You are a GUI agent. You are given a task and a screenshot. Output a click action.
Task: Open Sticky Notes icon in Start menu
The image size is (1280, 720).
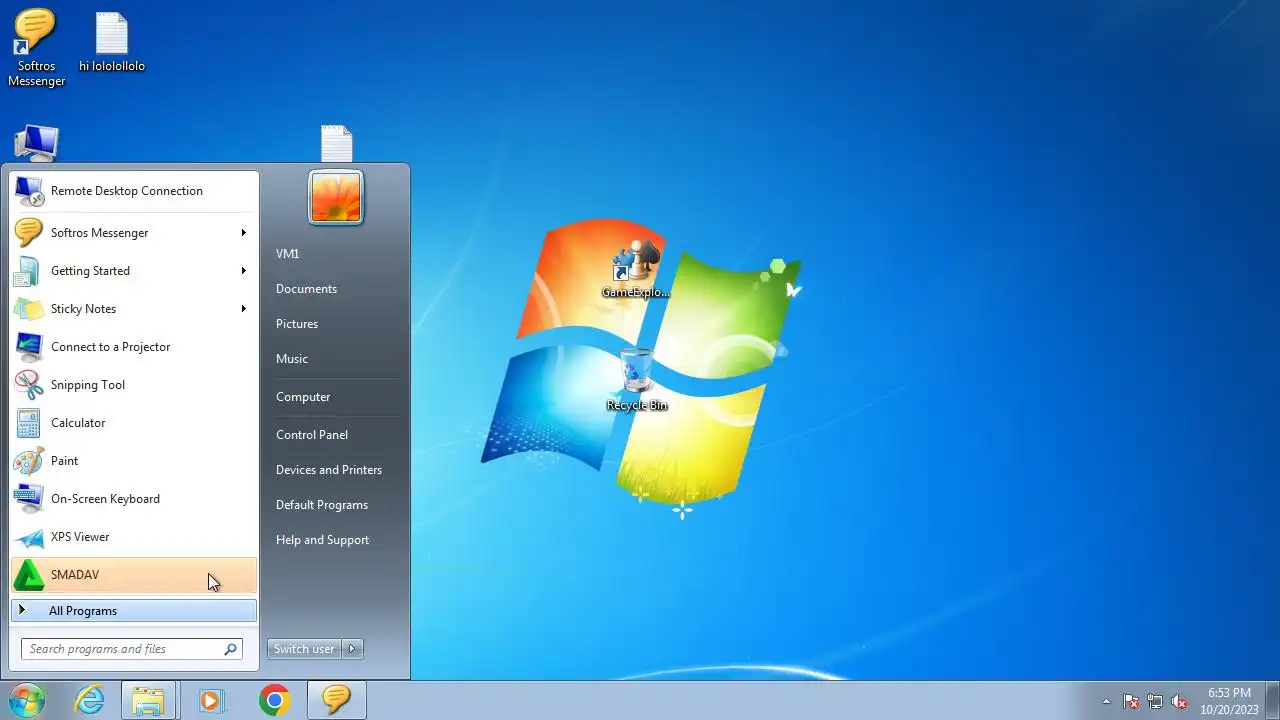pos(29,309)
